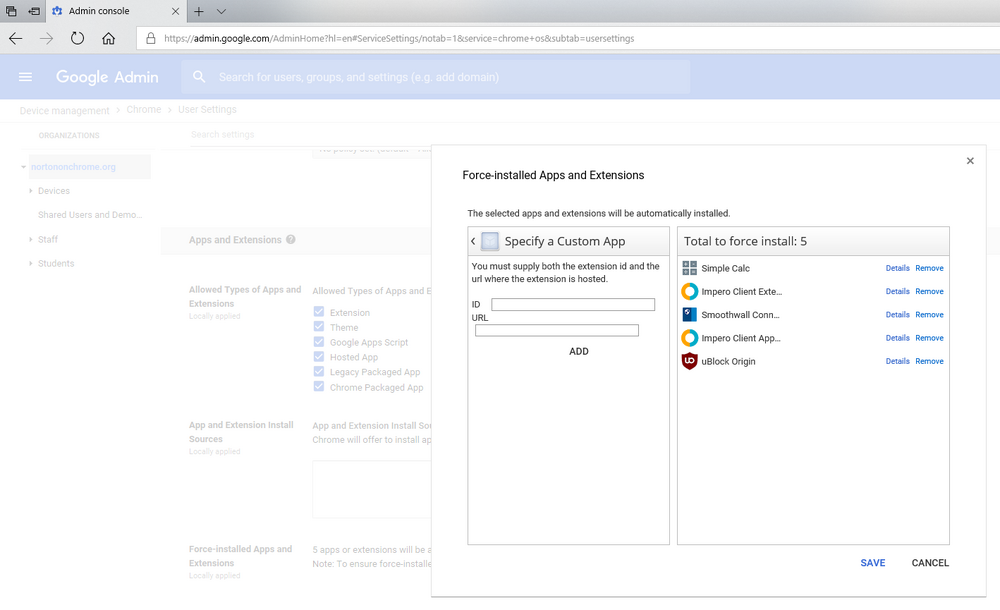Viewport: 1000px width, 610px height.
Task: Click the Smoothwall Conn... icon
Action: click(689, 315)
